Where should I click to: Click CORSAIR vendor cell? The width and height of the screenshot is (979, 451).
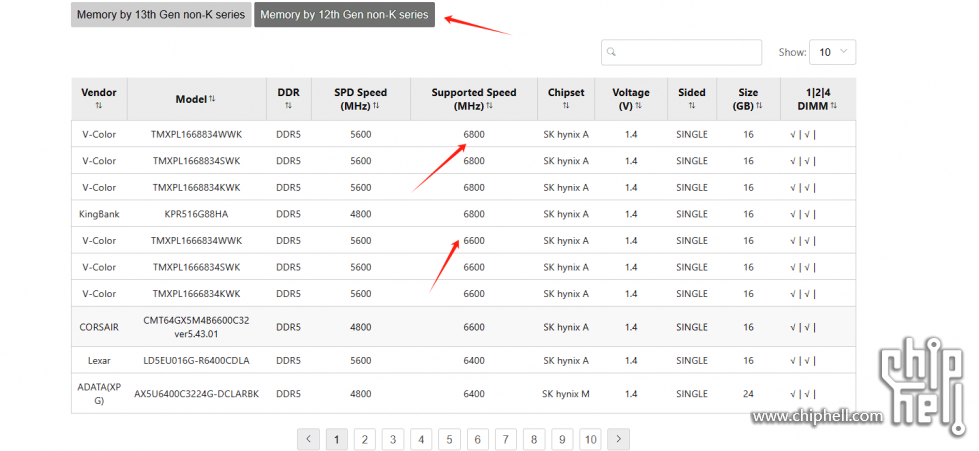point(99,327)
